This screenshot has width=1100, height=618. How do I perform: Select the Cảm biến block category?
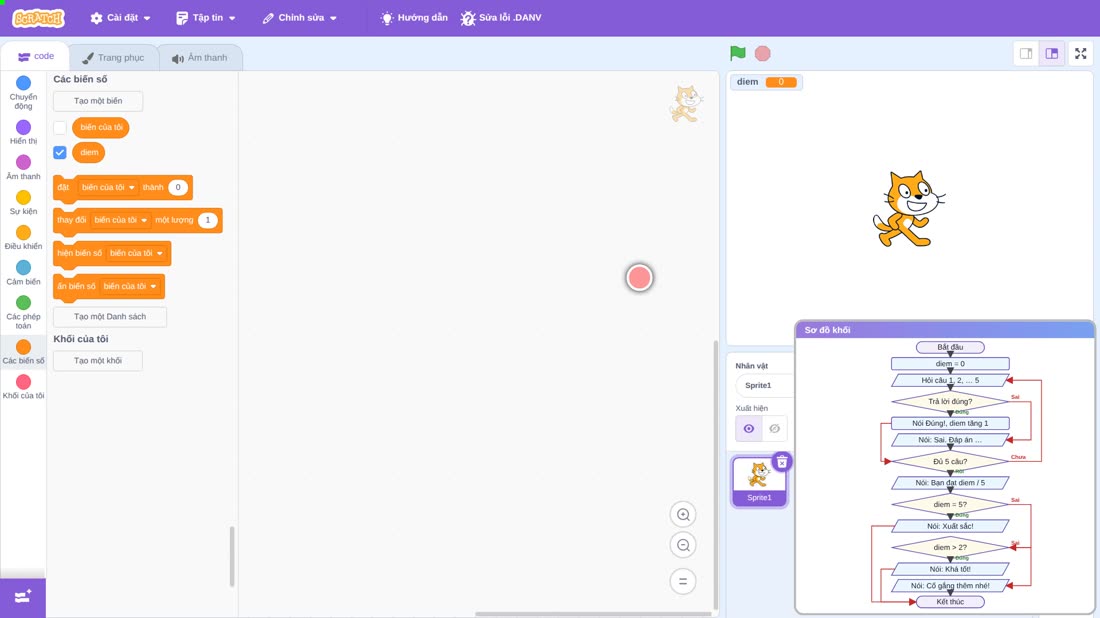coord(23,273)
